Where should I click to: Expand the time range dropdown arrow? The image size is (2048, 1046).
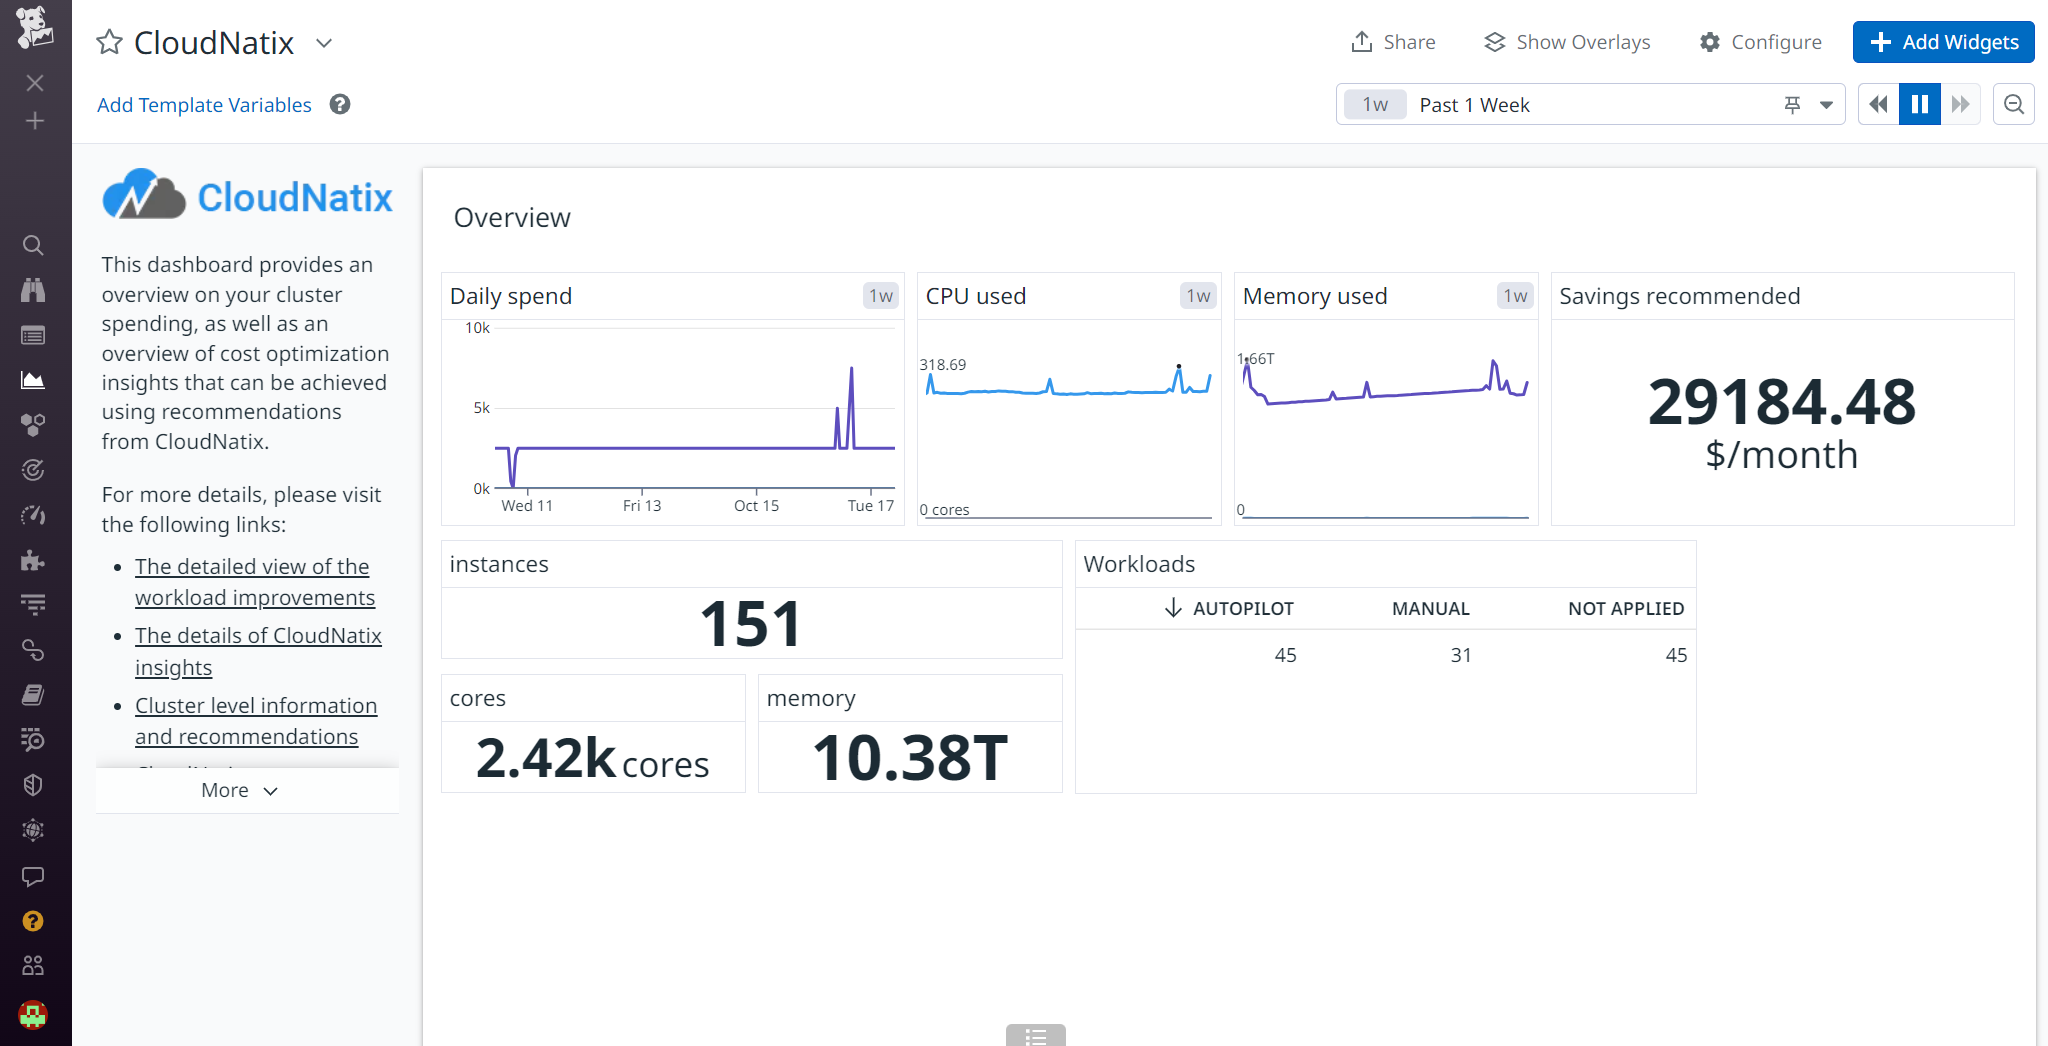[x=1824, y=104]
